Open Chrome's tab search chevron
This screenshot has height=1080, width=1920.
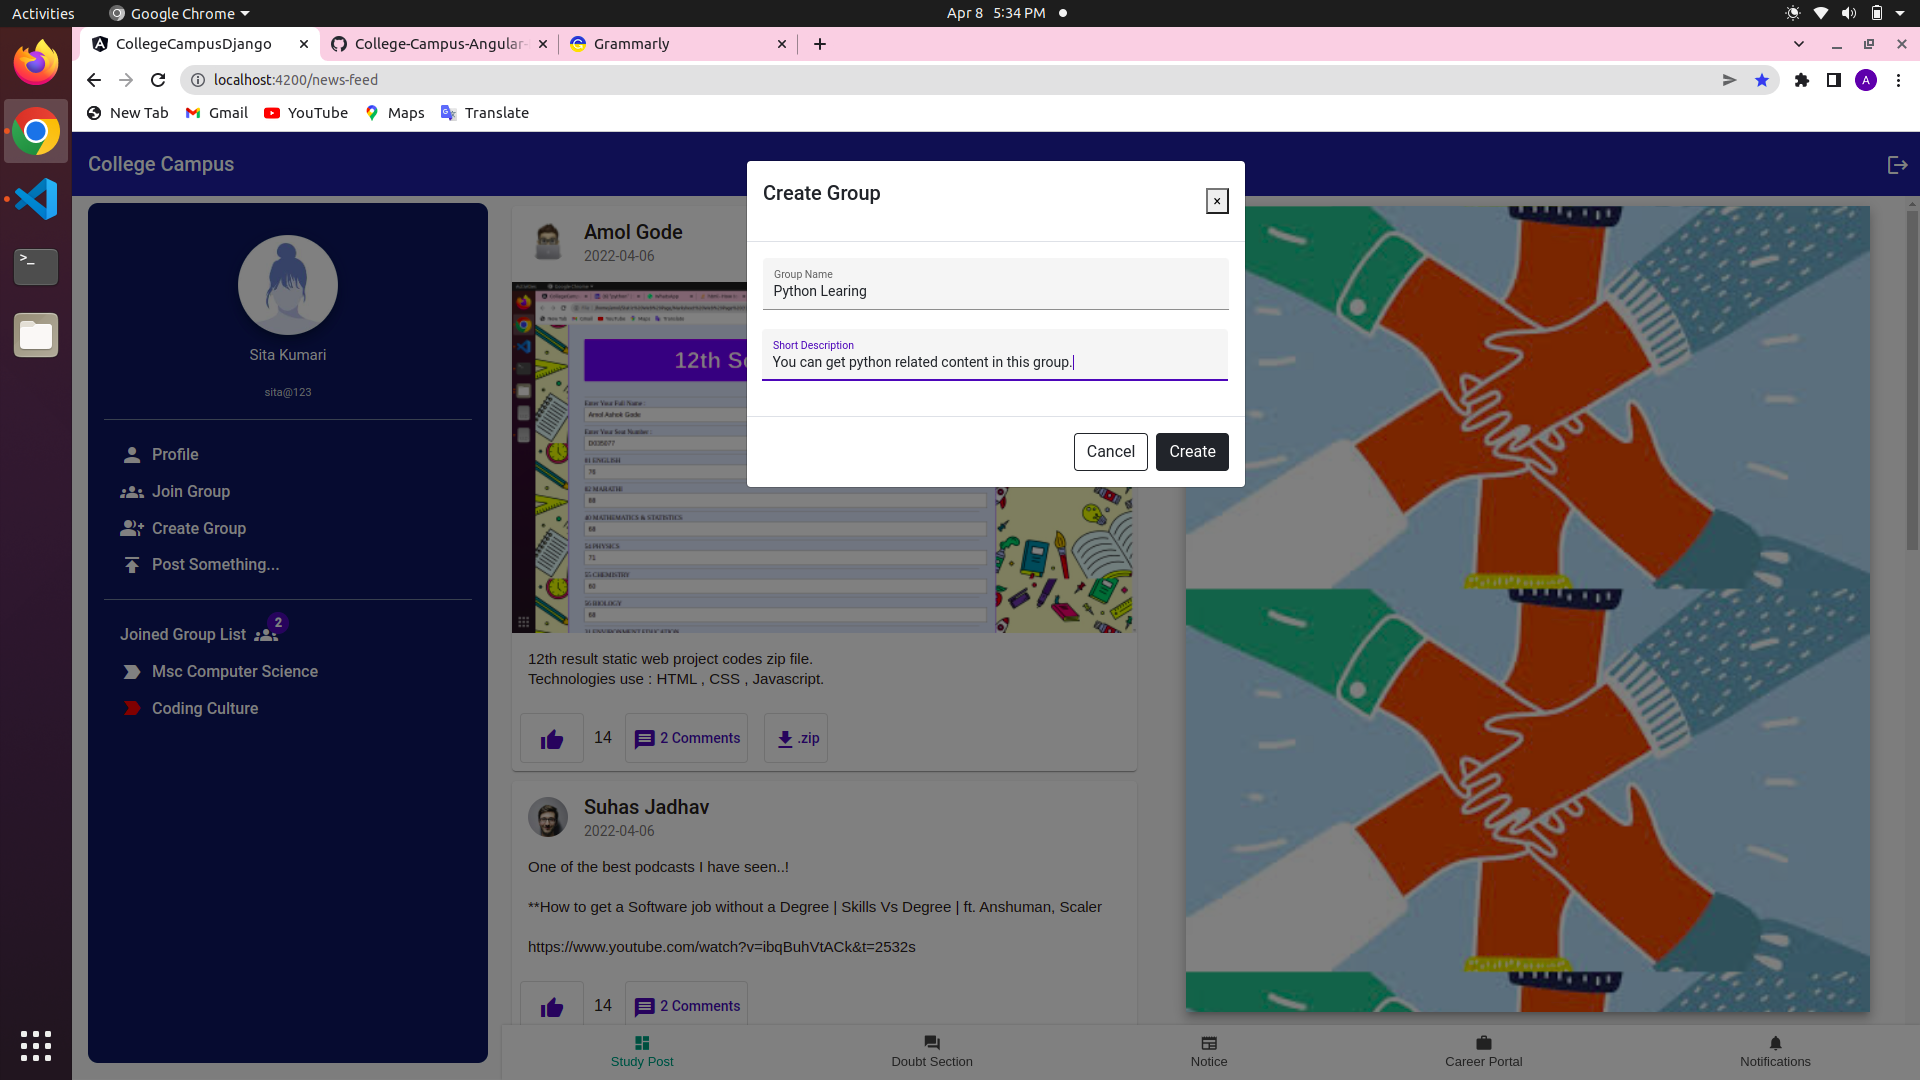point(1800,44)
